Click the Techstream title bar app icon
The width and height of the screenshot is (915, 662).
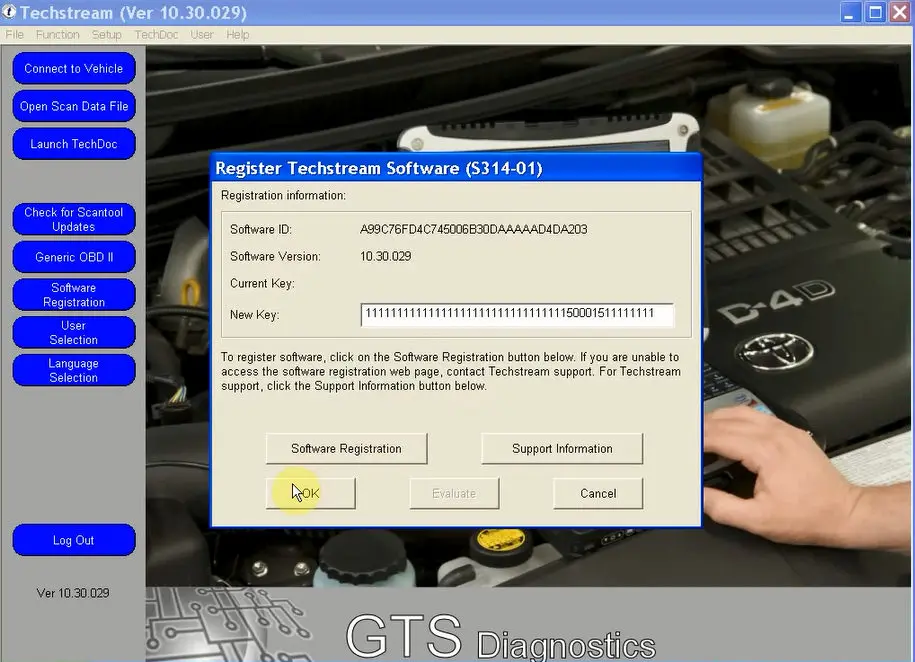[x=8, y=12]
